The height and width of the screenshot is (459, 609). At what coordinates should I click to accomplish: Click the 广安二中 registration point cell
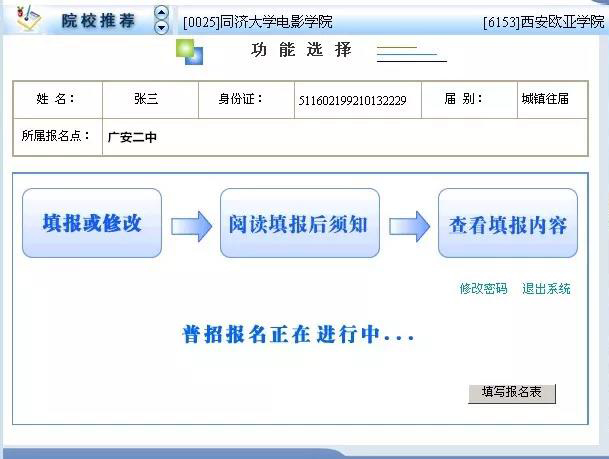[132, 137]
